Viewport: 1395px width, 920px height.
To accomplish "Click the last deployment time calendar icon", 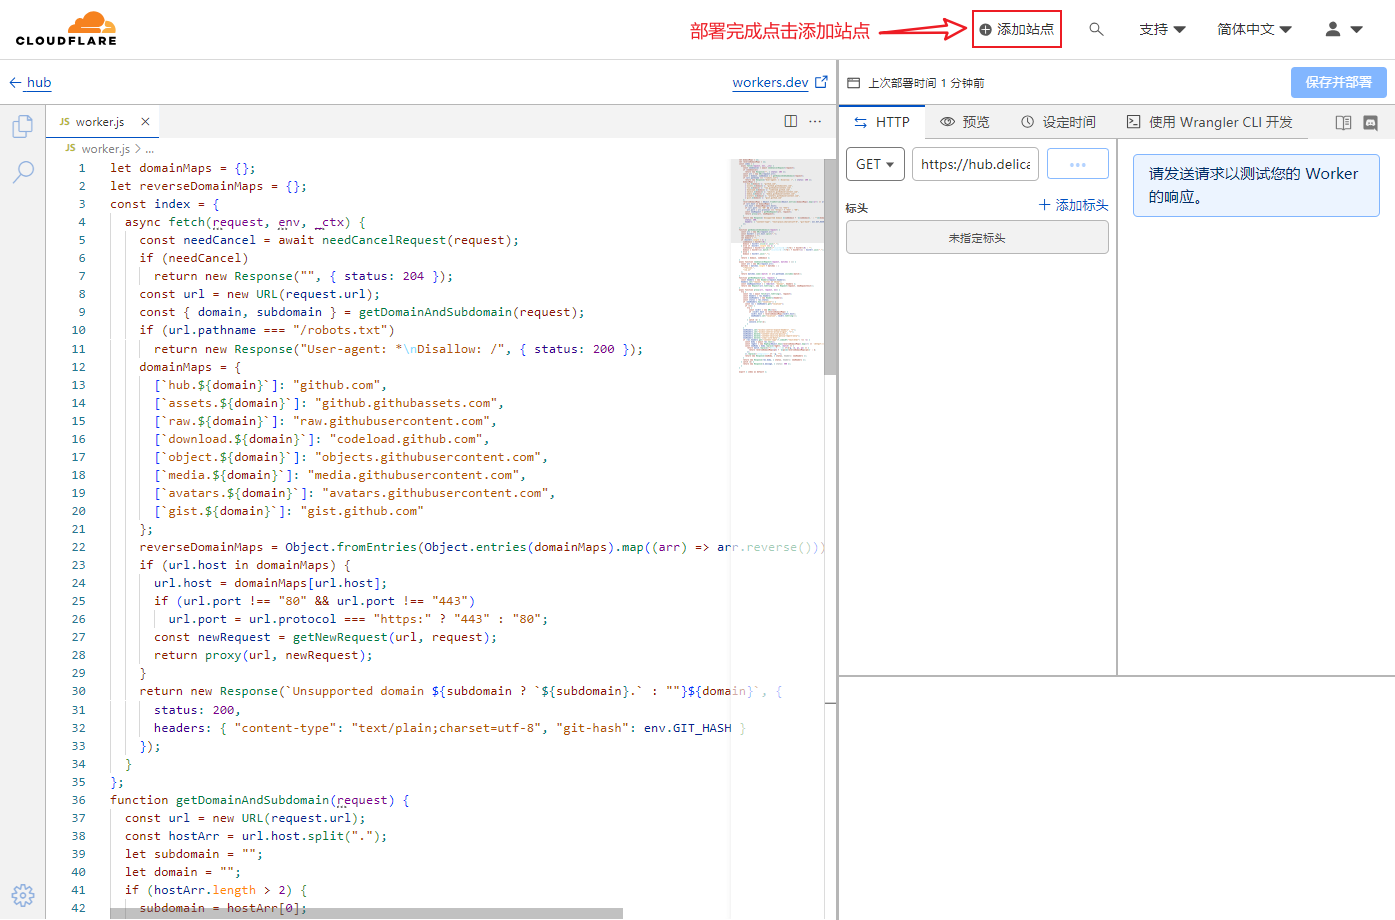I will pyautogui.click(x=854, y=83).
